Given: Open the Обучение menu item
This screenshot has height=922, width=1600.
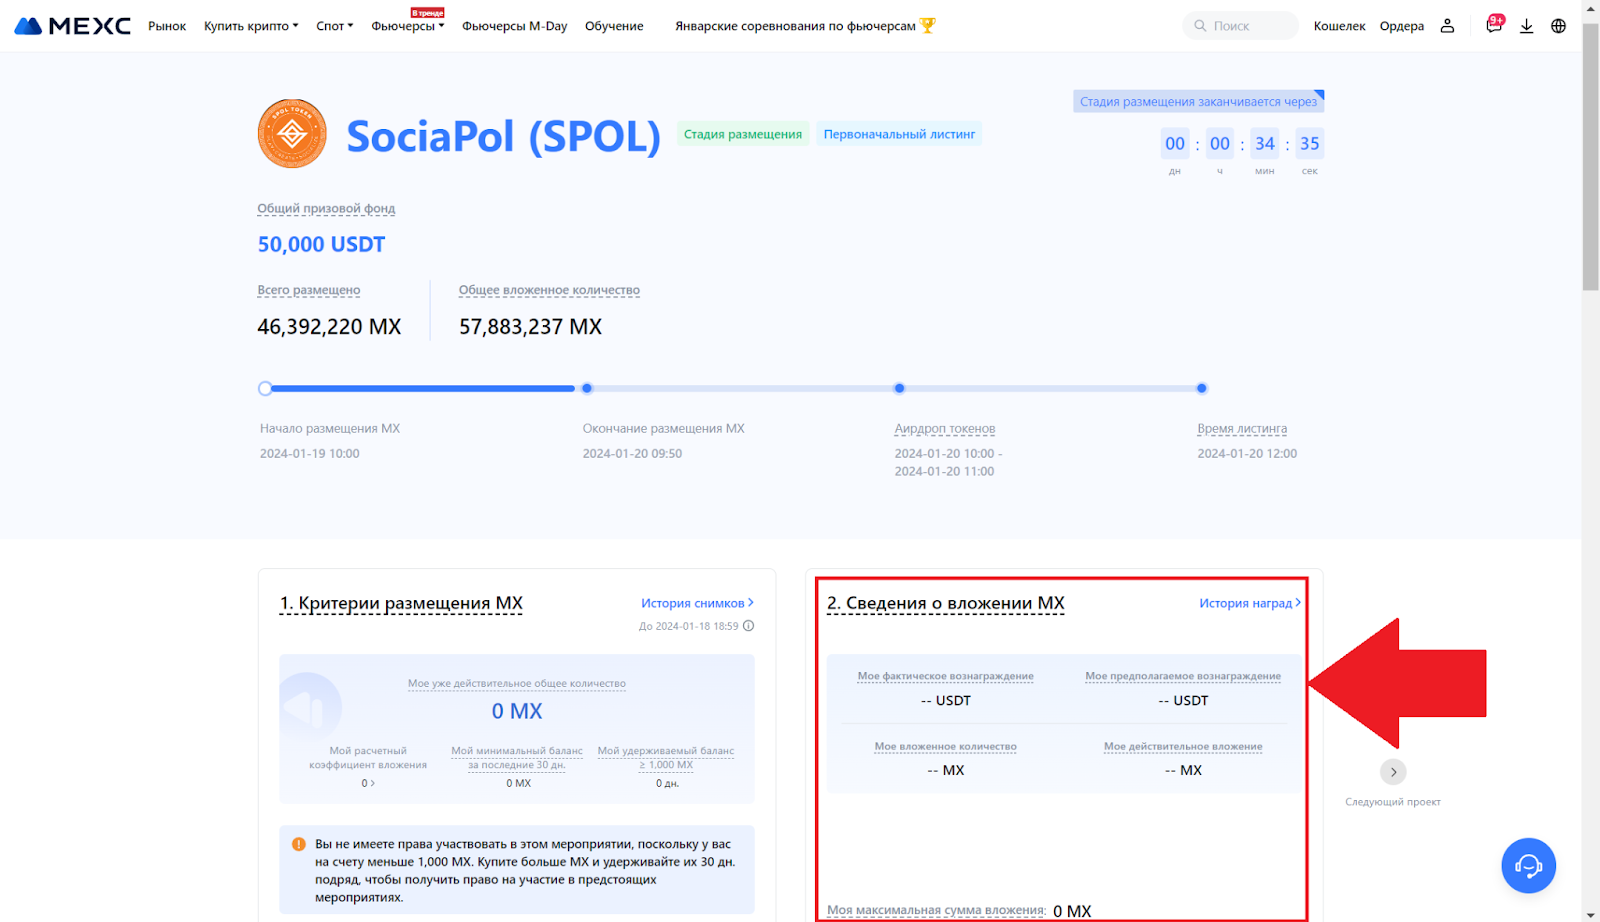Looking at the screenshot, I should (614, 26).
